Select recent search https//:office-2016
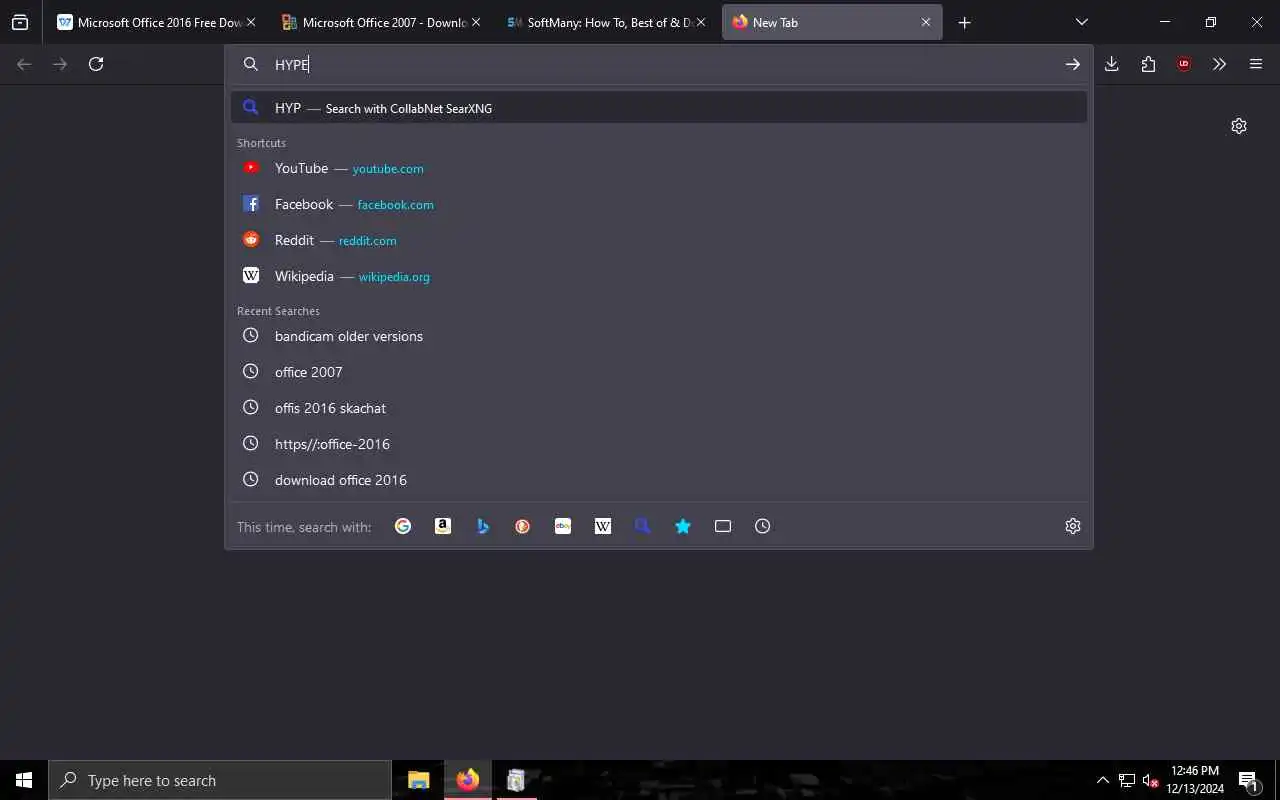 [659, 444]
